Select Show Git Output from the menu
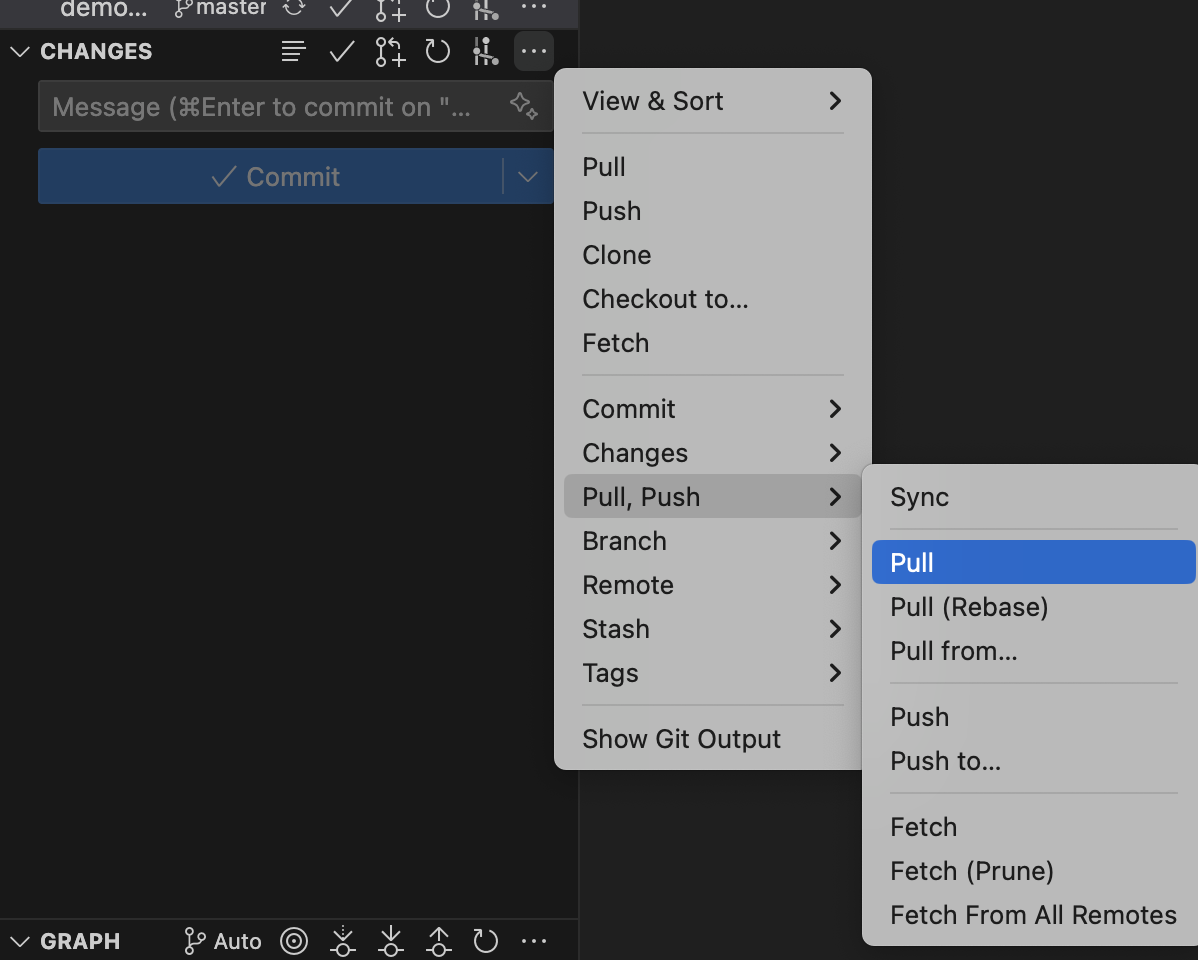 (681, 739)
